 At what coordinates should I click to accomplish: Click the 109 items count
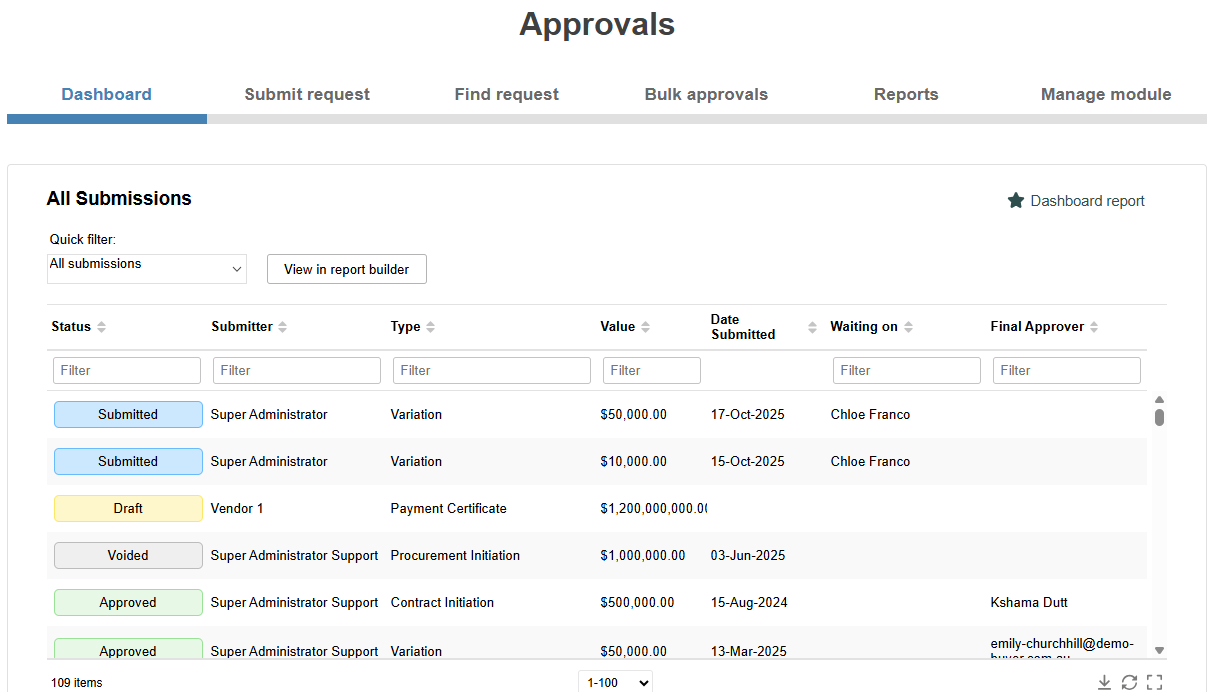77,683
